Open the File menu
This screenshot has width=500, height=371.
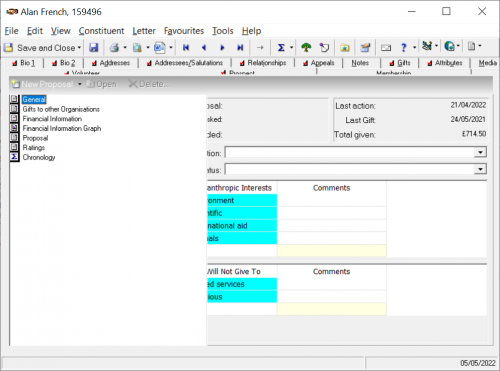point(12,31)
